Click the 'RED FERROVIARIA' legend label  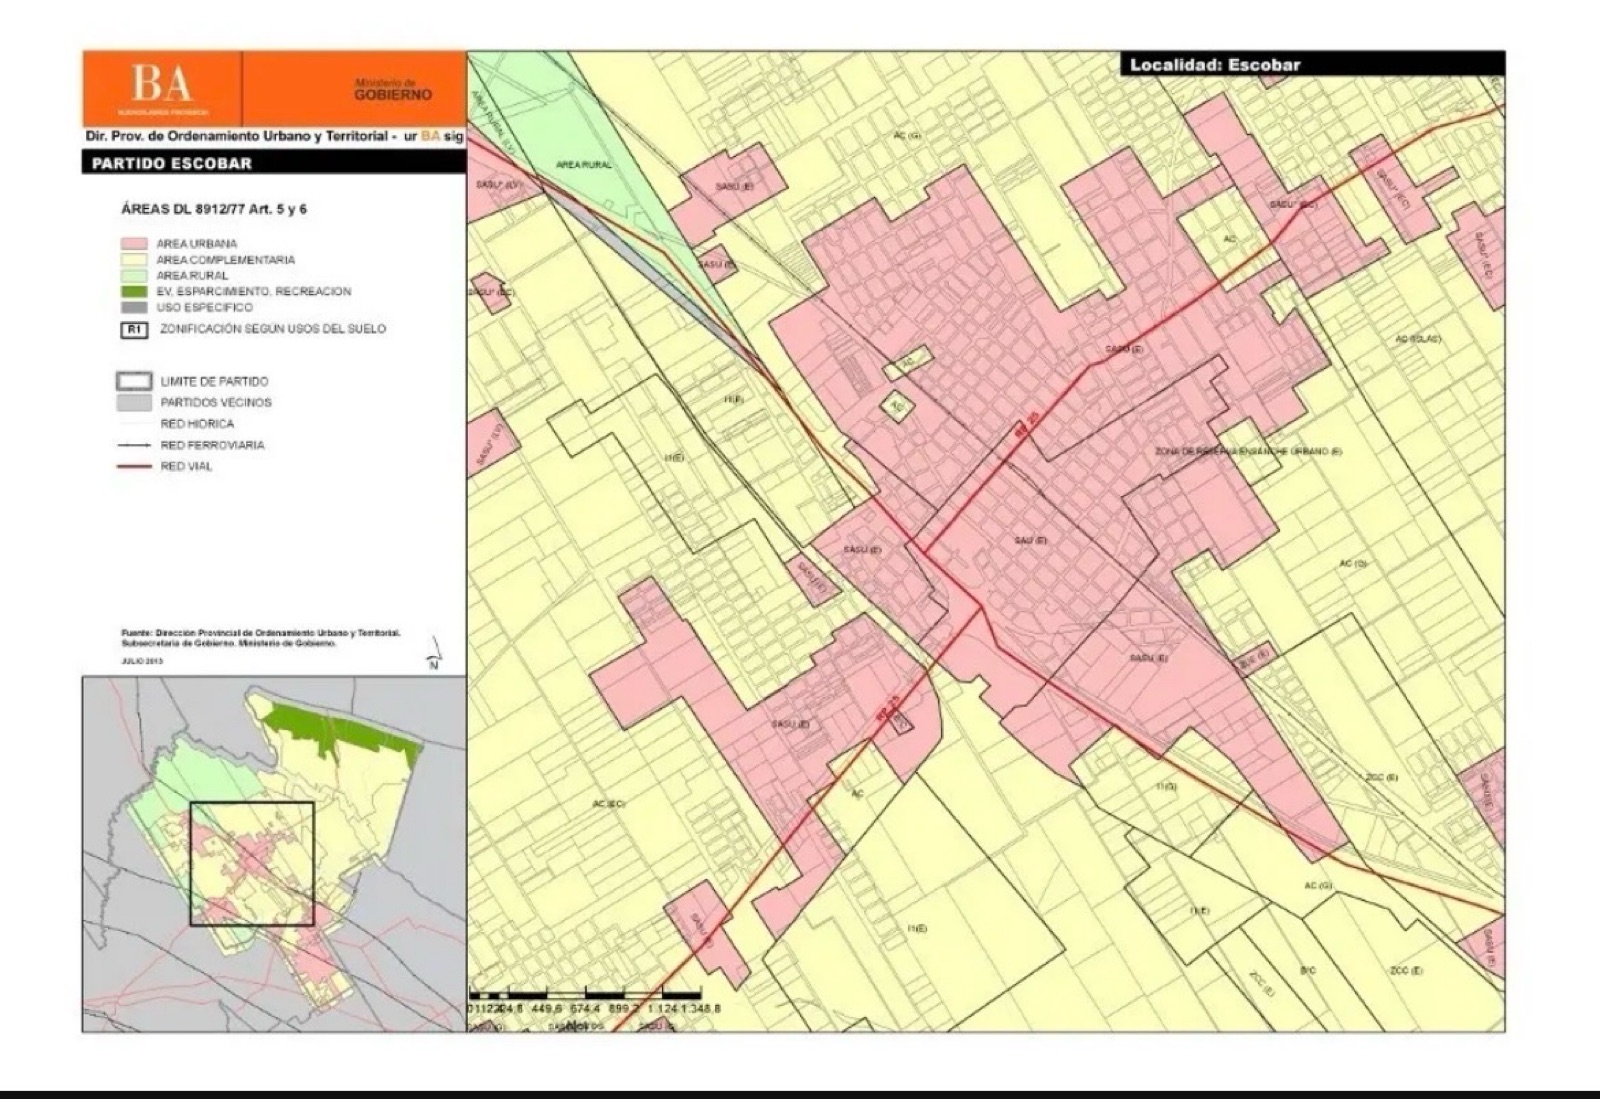pyautogui.click(x=212, y=445)
